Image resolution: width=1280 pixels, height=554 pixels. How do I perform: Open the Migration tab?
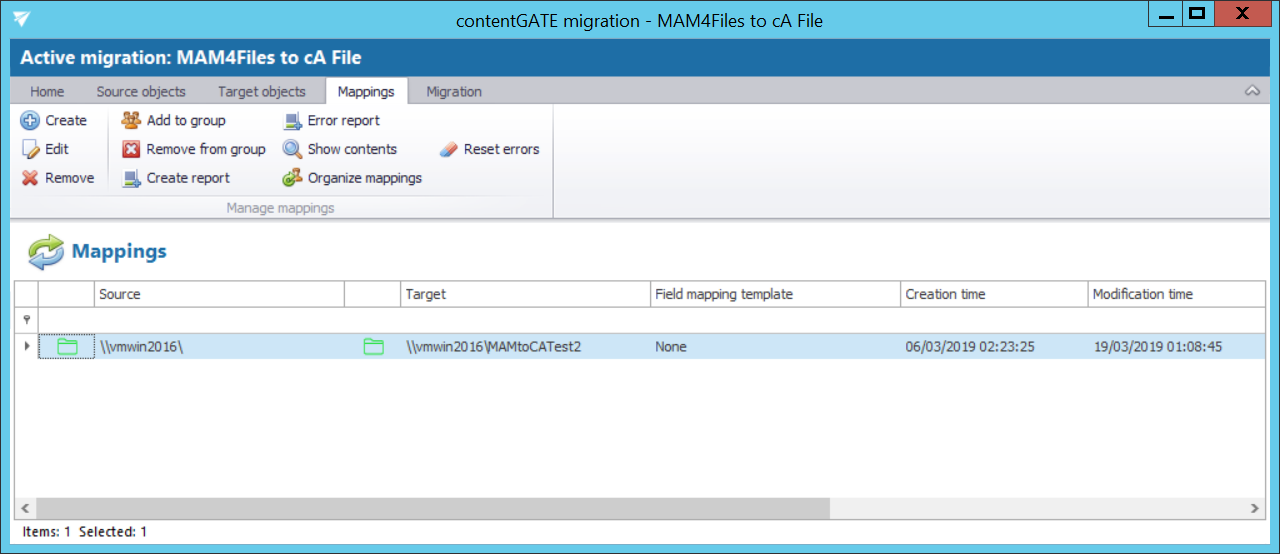454,92
